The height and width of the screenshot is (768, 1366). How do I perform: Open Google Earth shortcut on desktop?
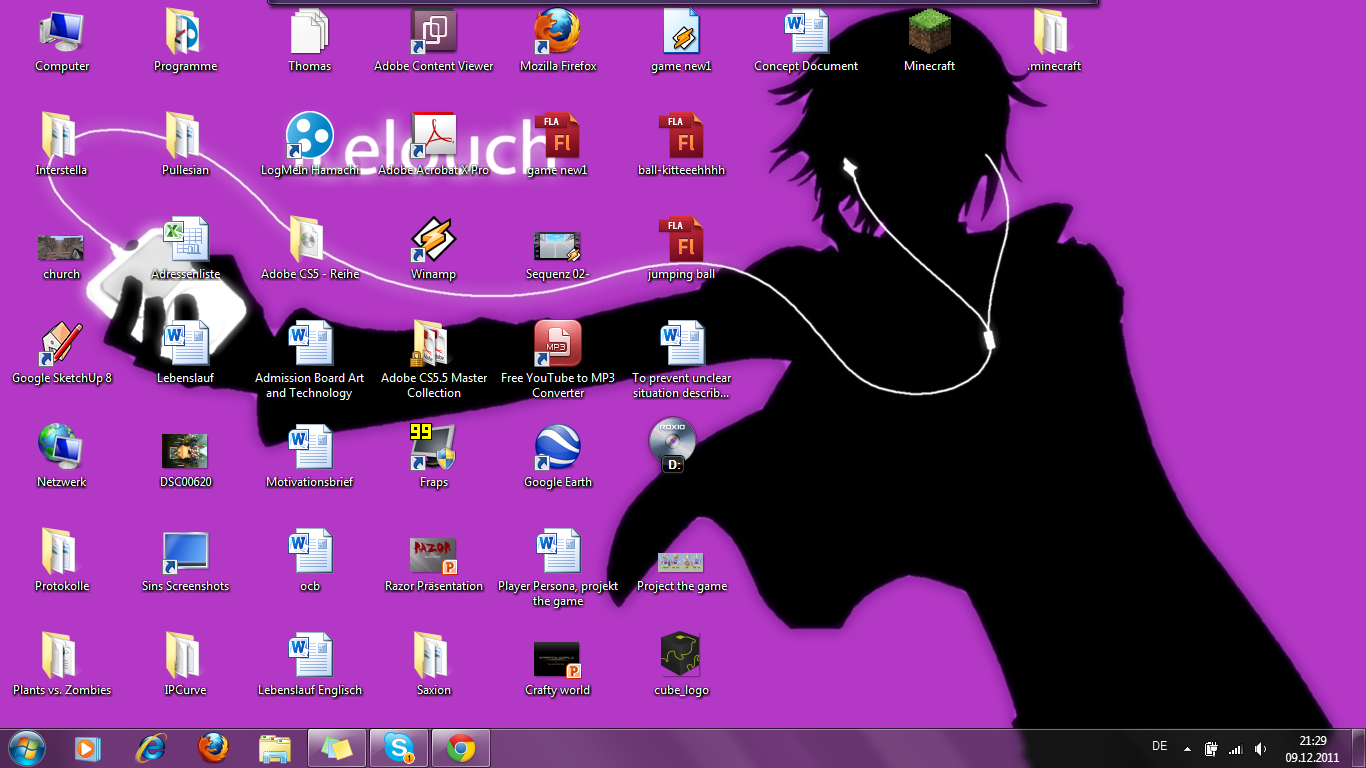click(x=557, y=449)
